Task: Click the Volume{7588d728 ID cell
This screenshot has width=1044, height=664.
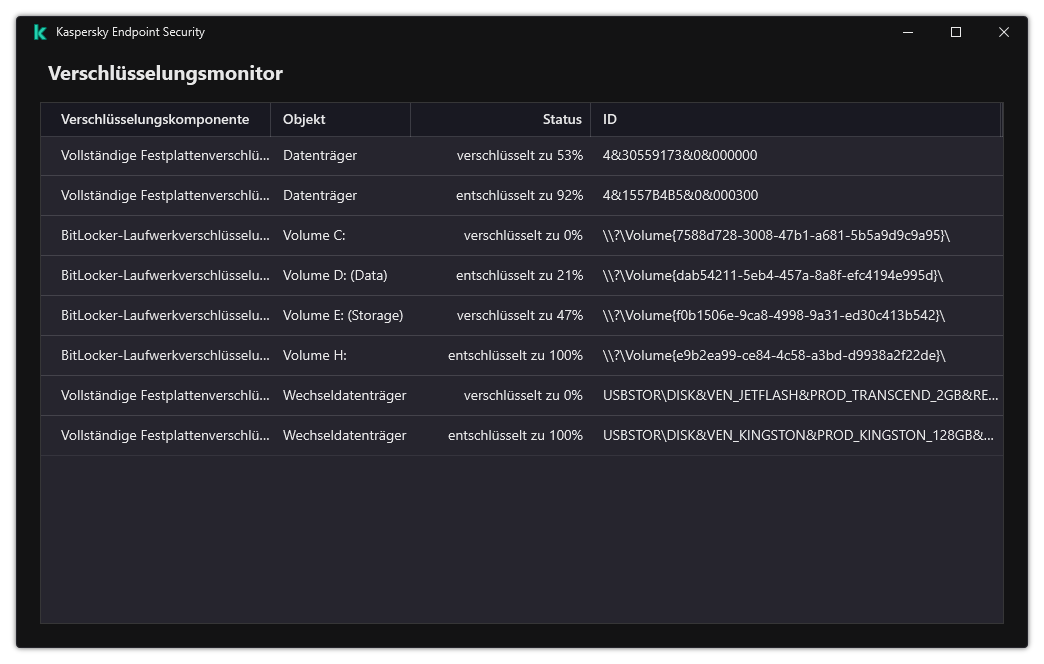Action: [776, 235]
